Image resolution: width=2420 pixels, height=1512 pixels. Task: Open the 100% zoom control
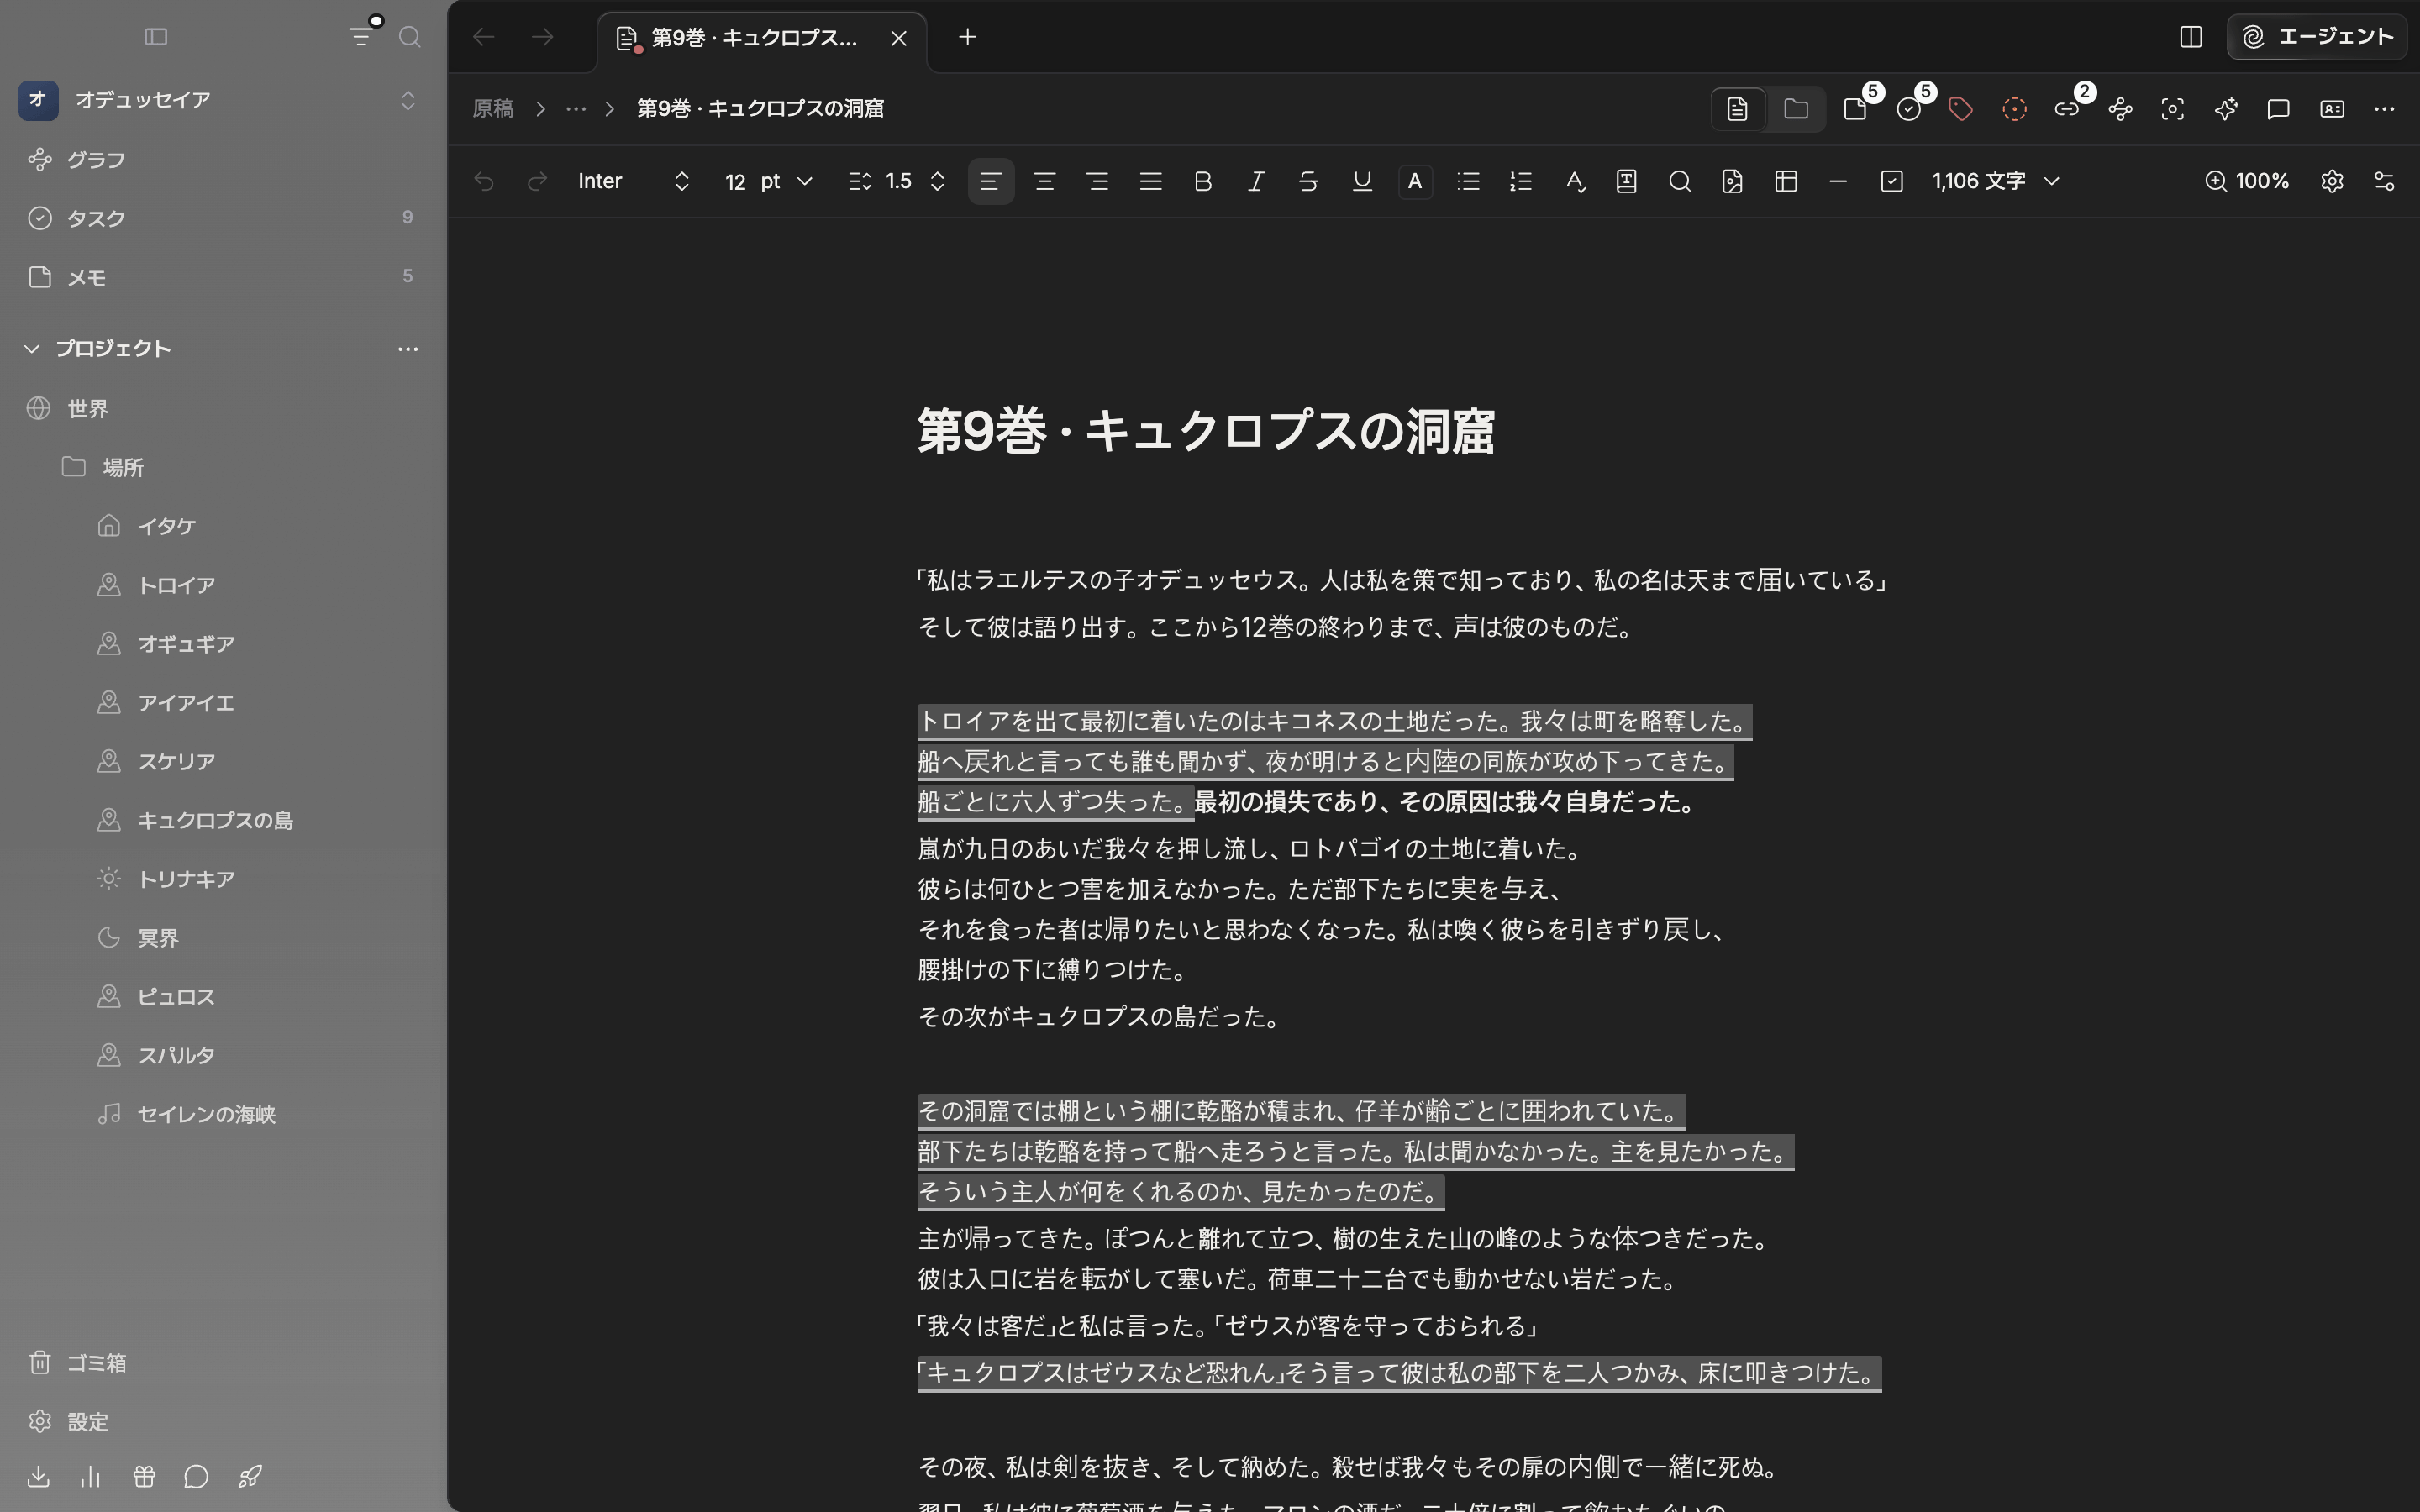pyautogui.click(x=2247, y=181)
